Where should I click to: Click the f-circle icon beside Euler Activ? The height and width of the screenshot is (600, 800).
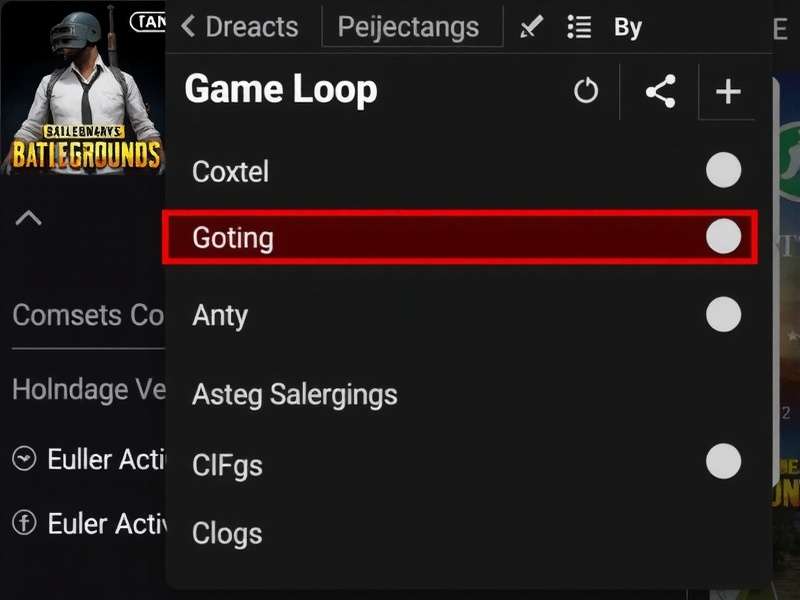pyautogui.click(x=23, y=522)
